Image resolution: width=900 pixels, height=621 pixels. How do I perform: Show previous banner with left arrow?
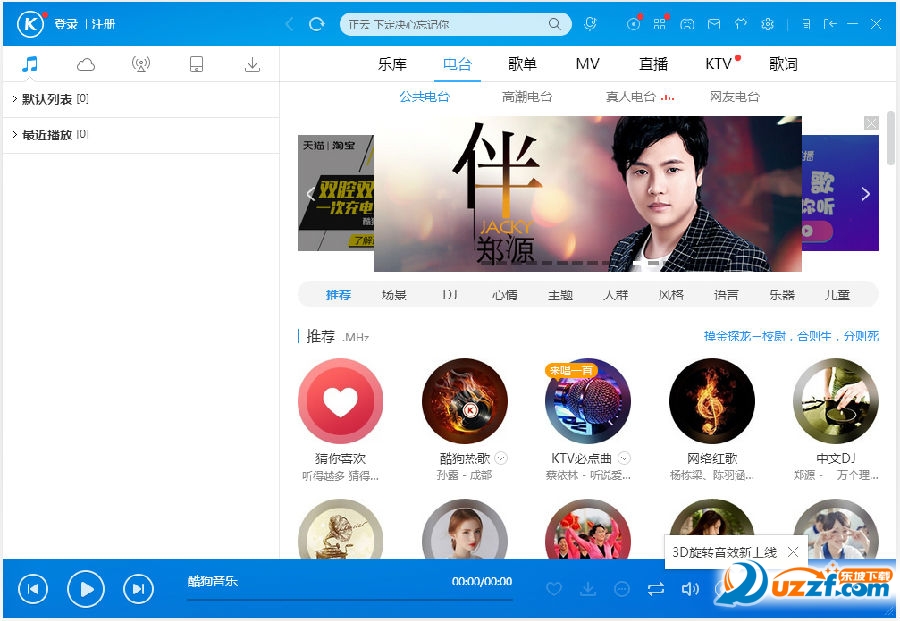click(x=310, y=194)
